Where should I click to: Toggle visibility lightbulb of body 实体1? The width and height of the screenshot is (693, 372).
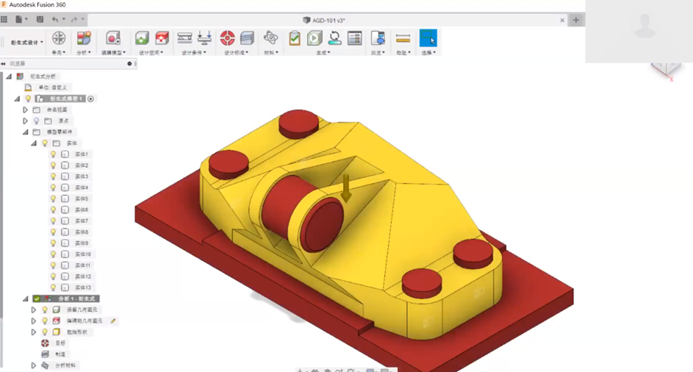(x=53, y=154)
